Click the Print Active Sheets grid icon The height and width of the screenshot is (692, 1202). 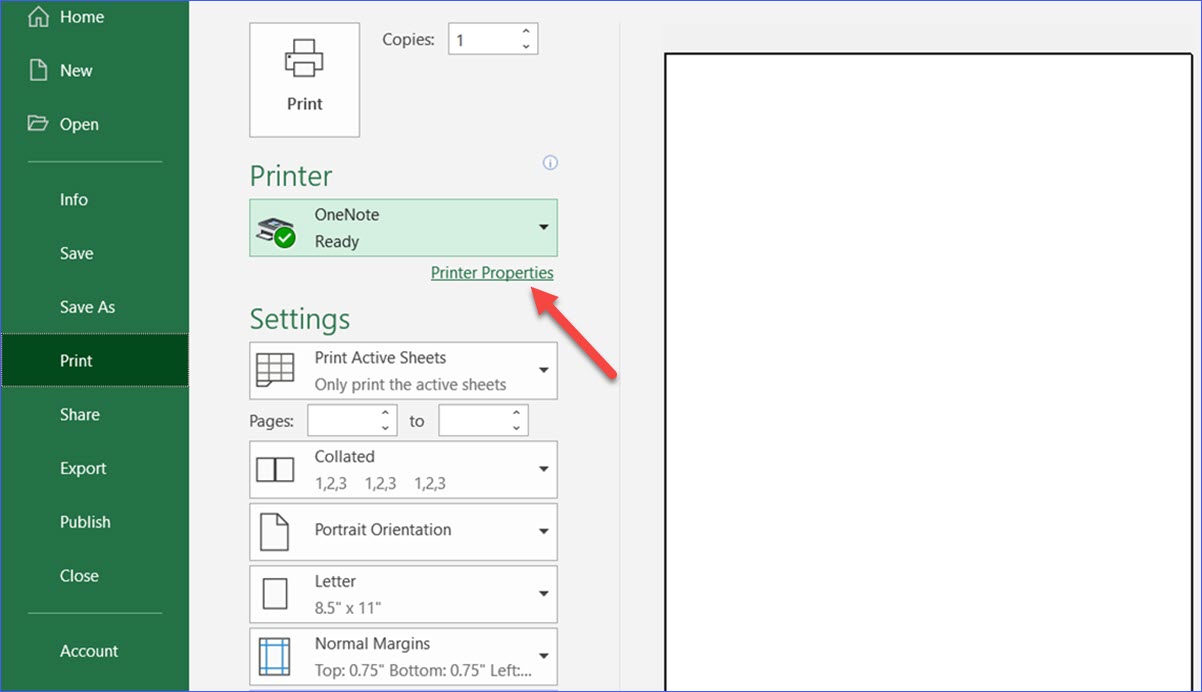[275, 368]
